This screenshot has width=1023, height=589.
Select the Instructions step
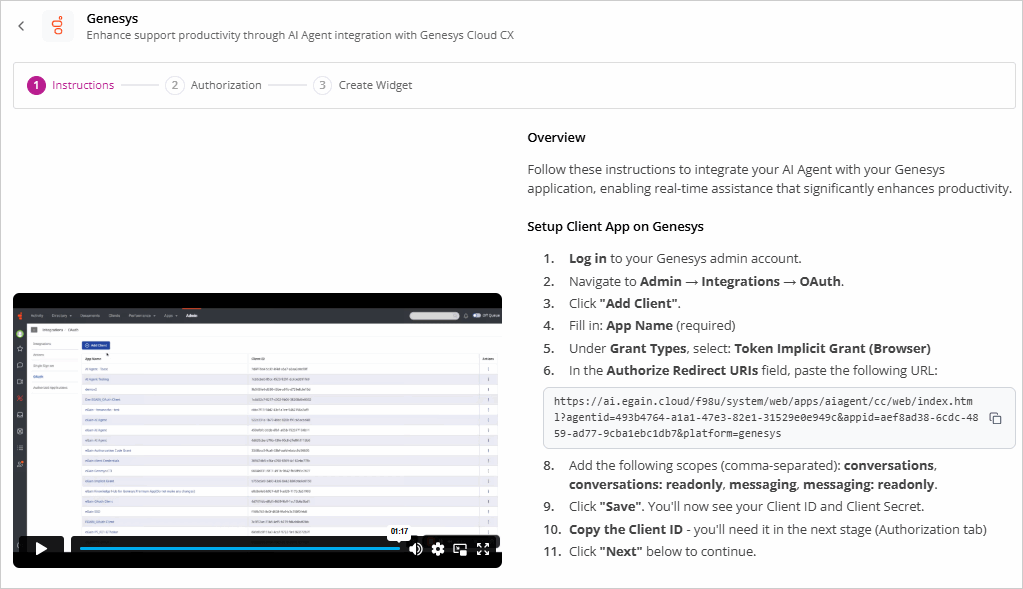[x=72, y=85]
